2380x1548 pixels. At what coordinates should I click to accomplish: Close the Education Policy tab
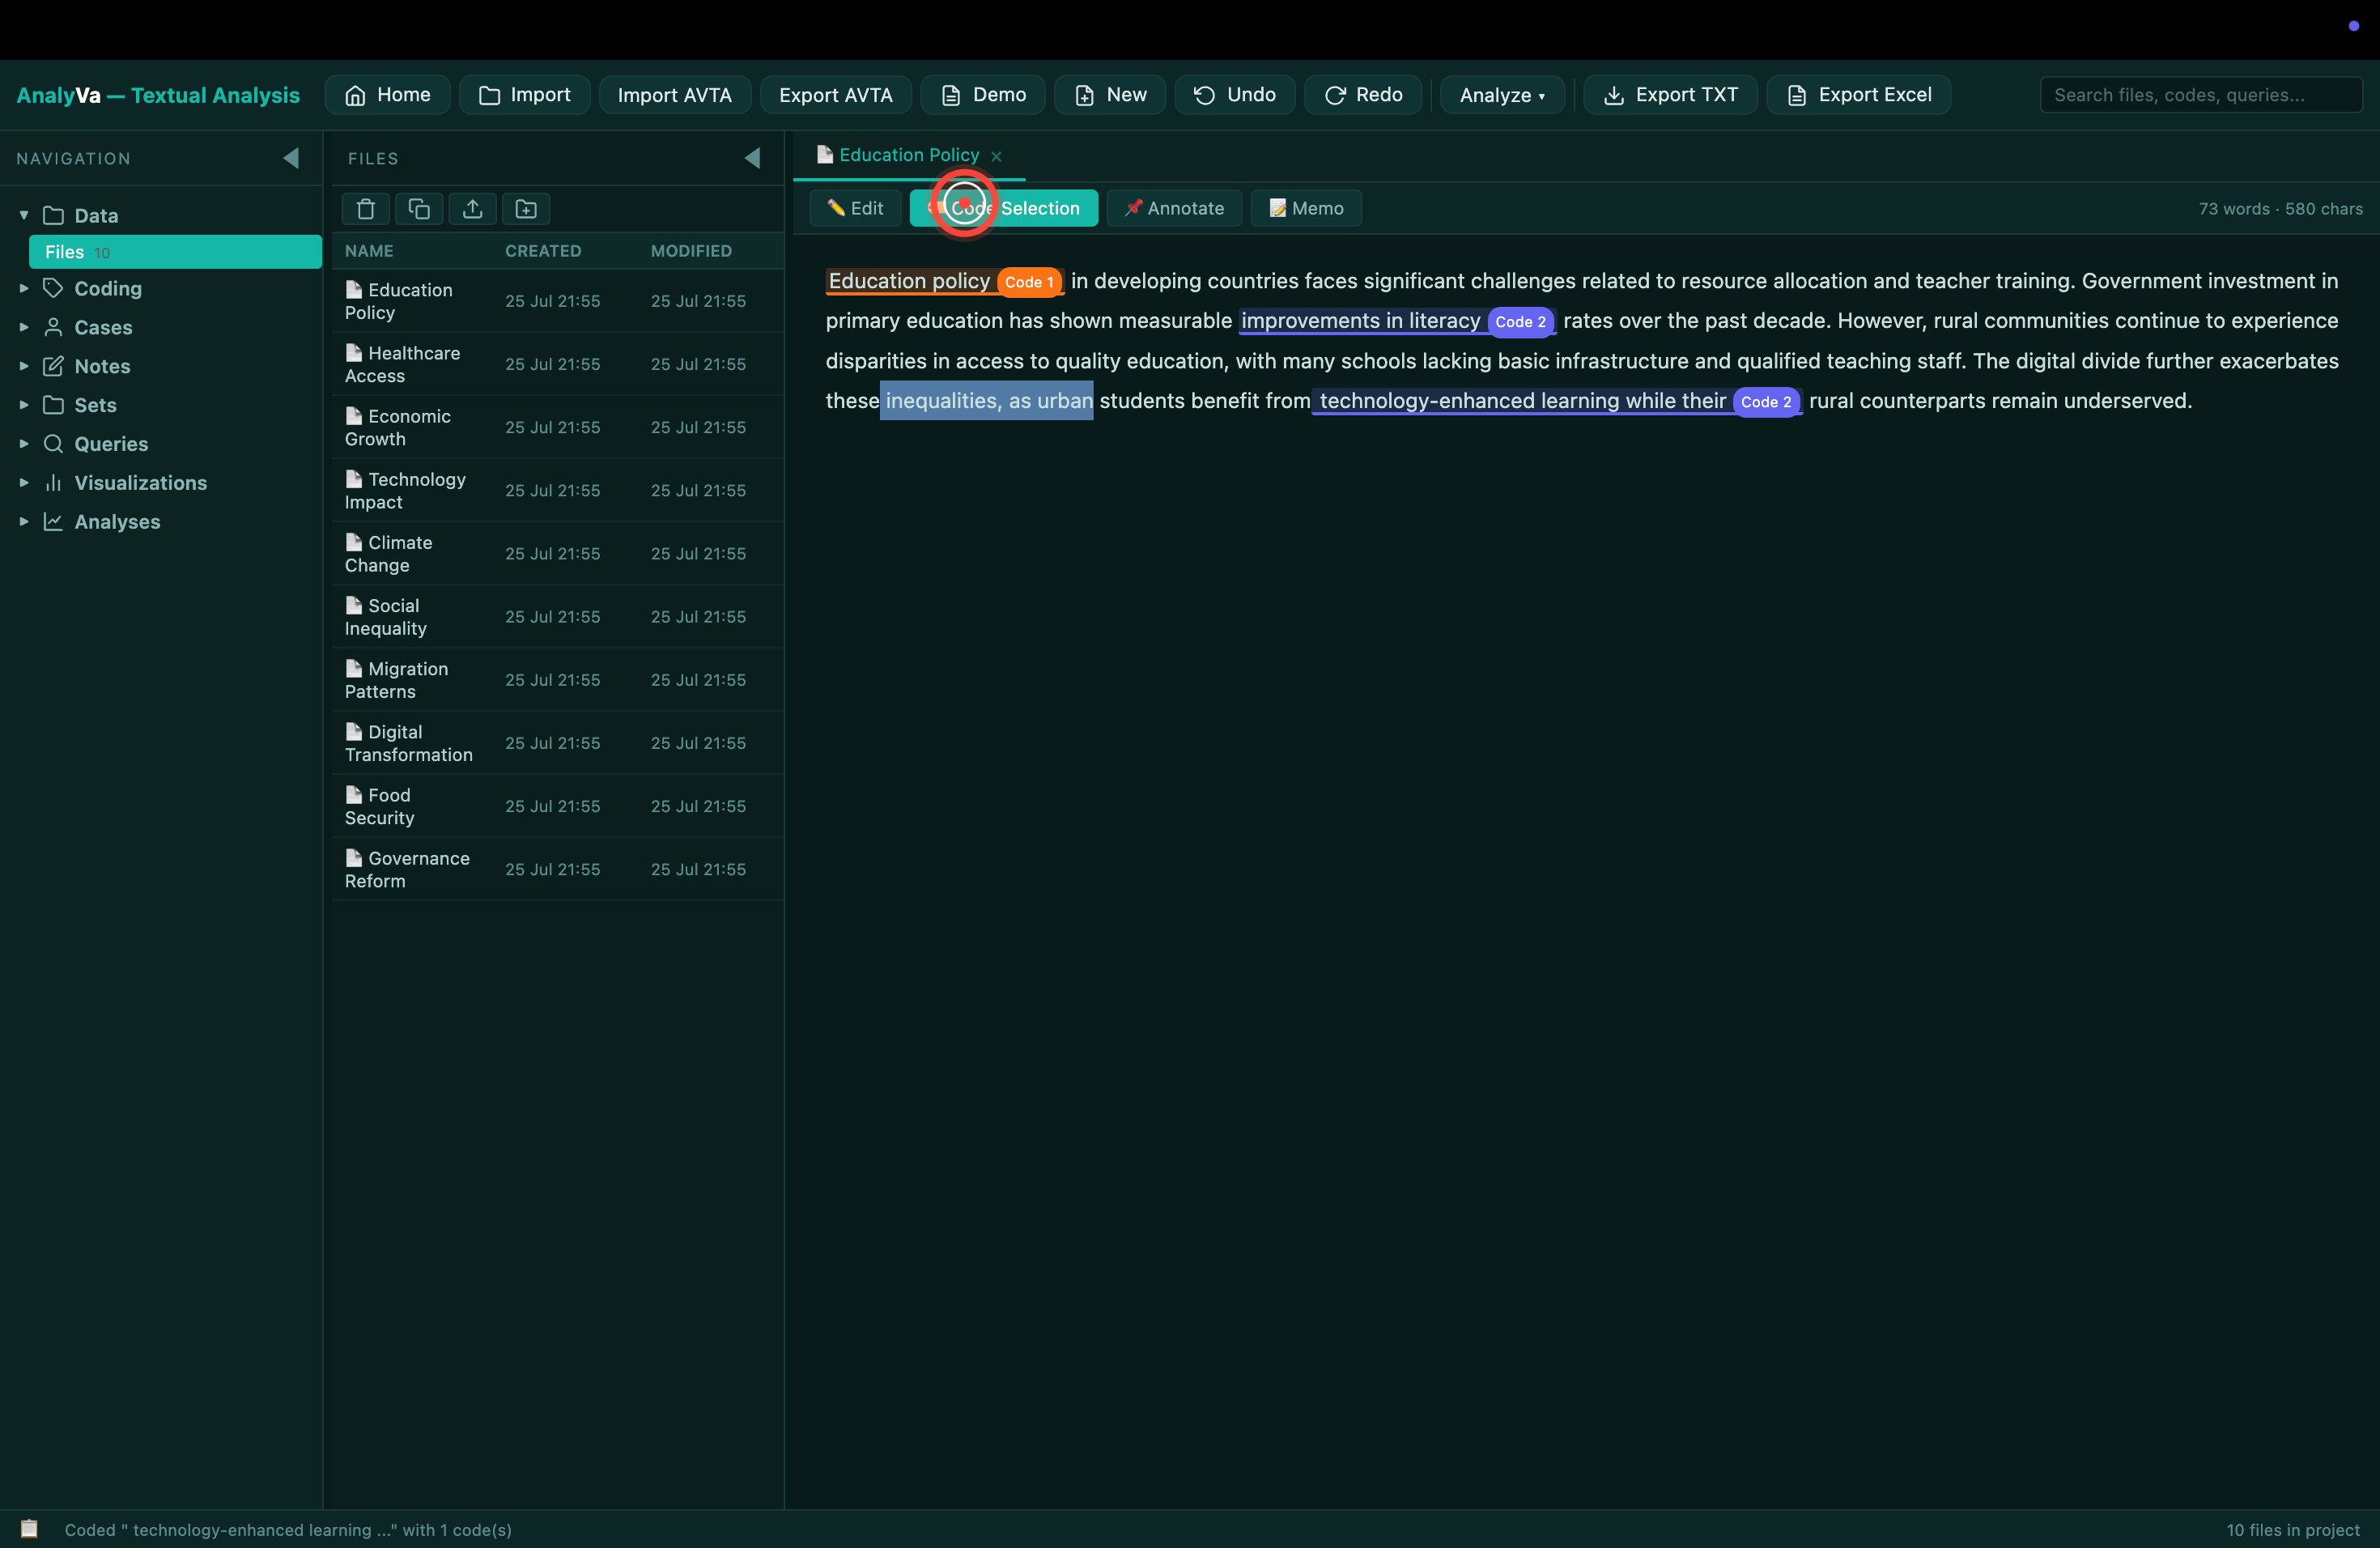[996, 156]
